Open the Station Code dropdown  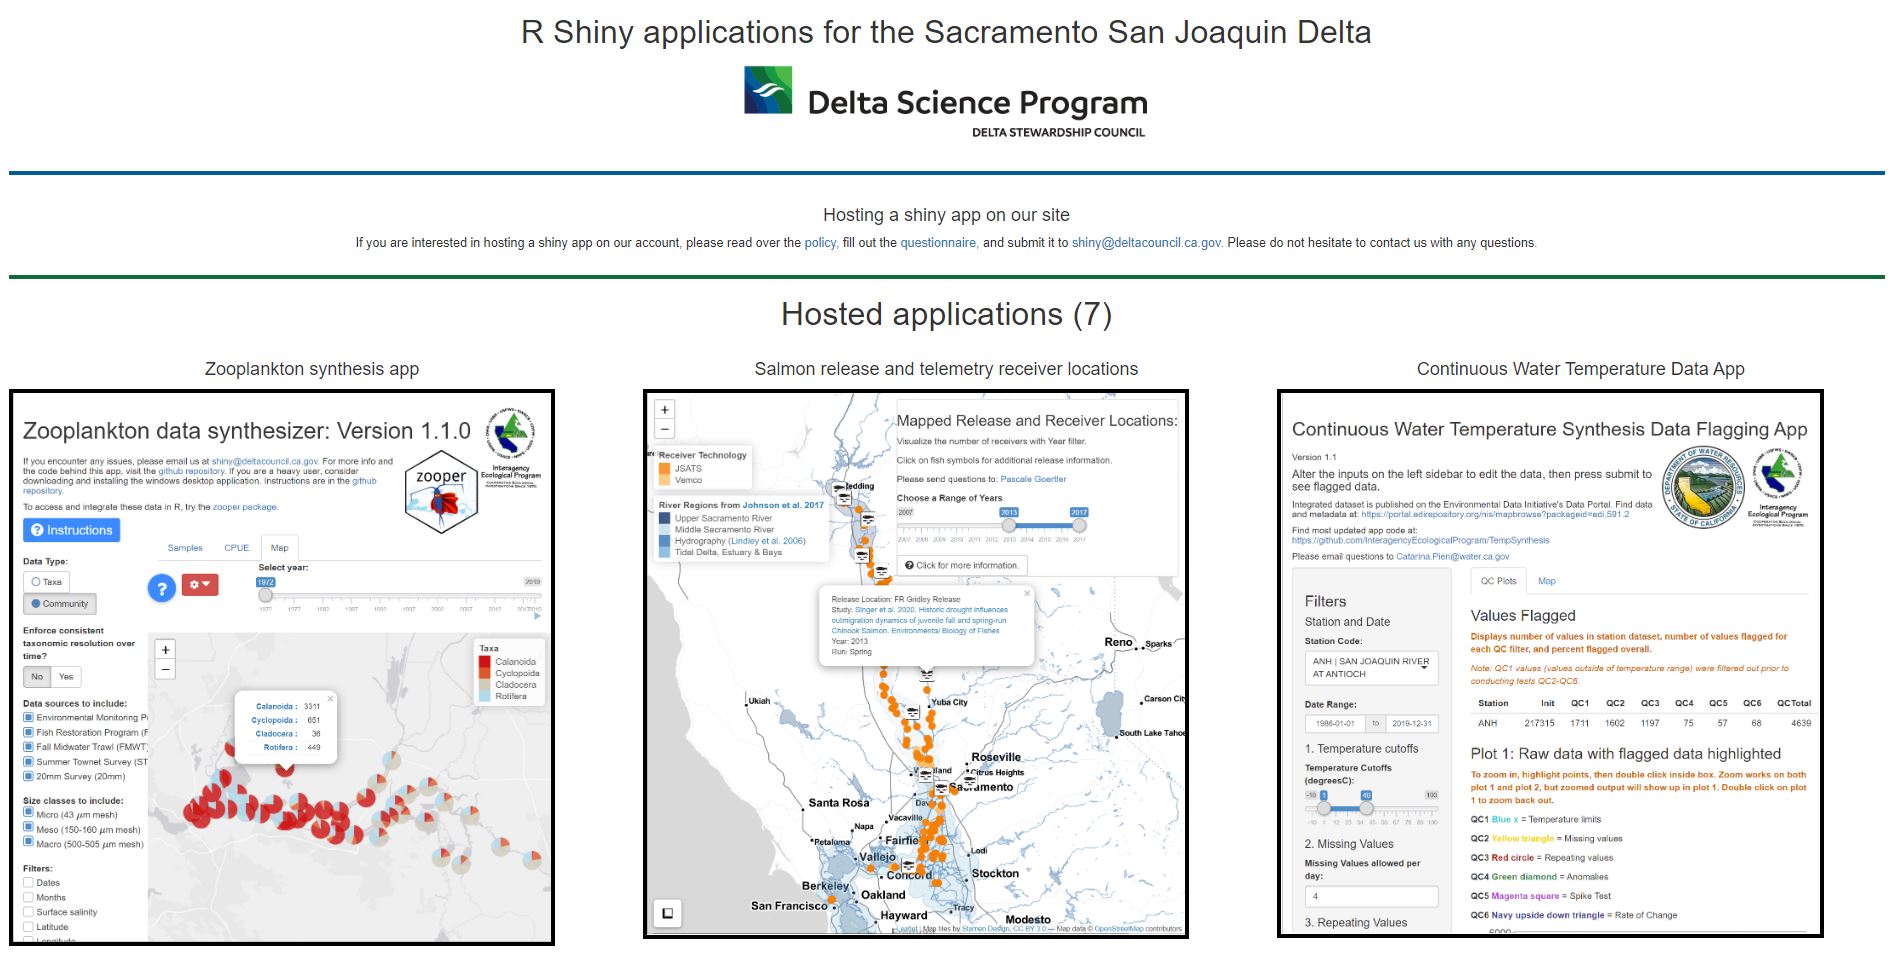1371,668
